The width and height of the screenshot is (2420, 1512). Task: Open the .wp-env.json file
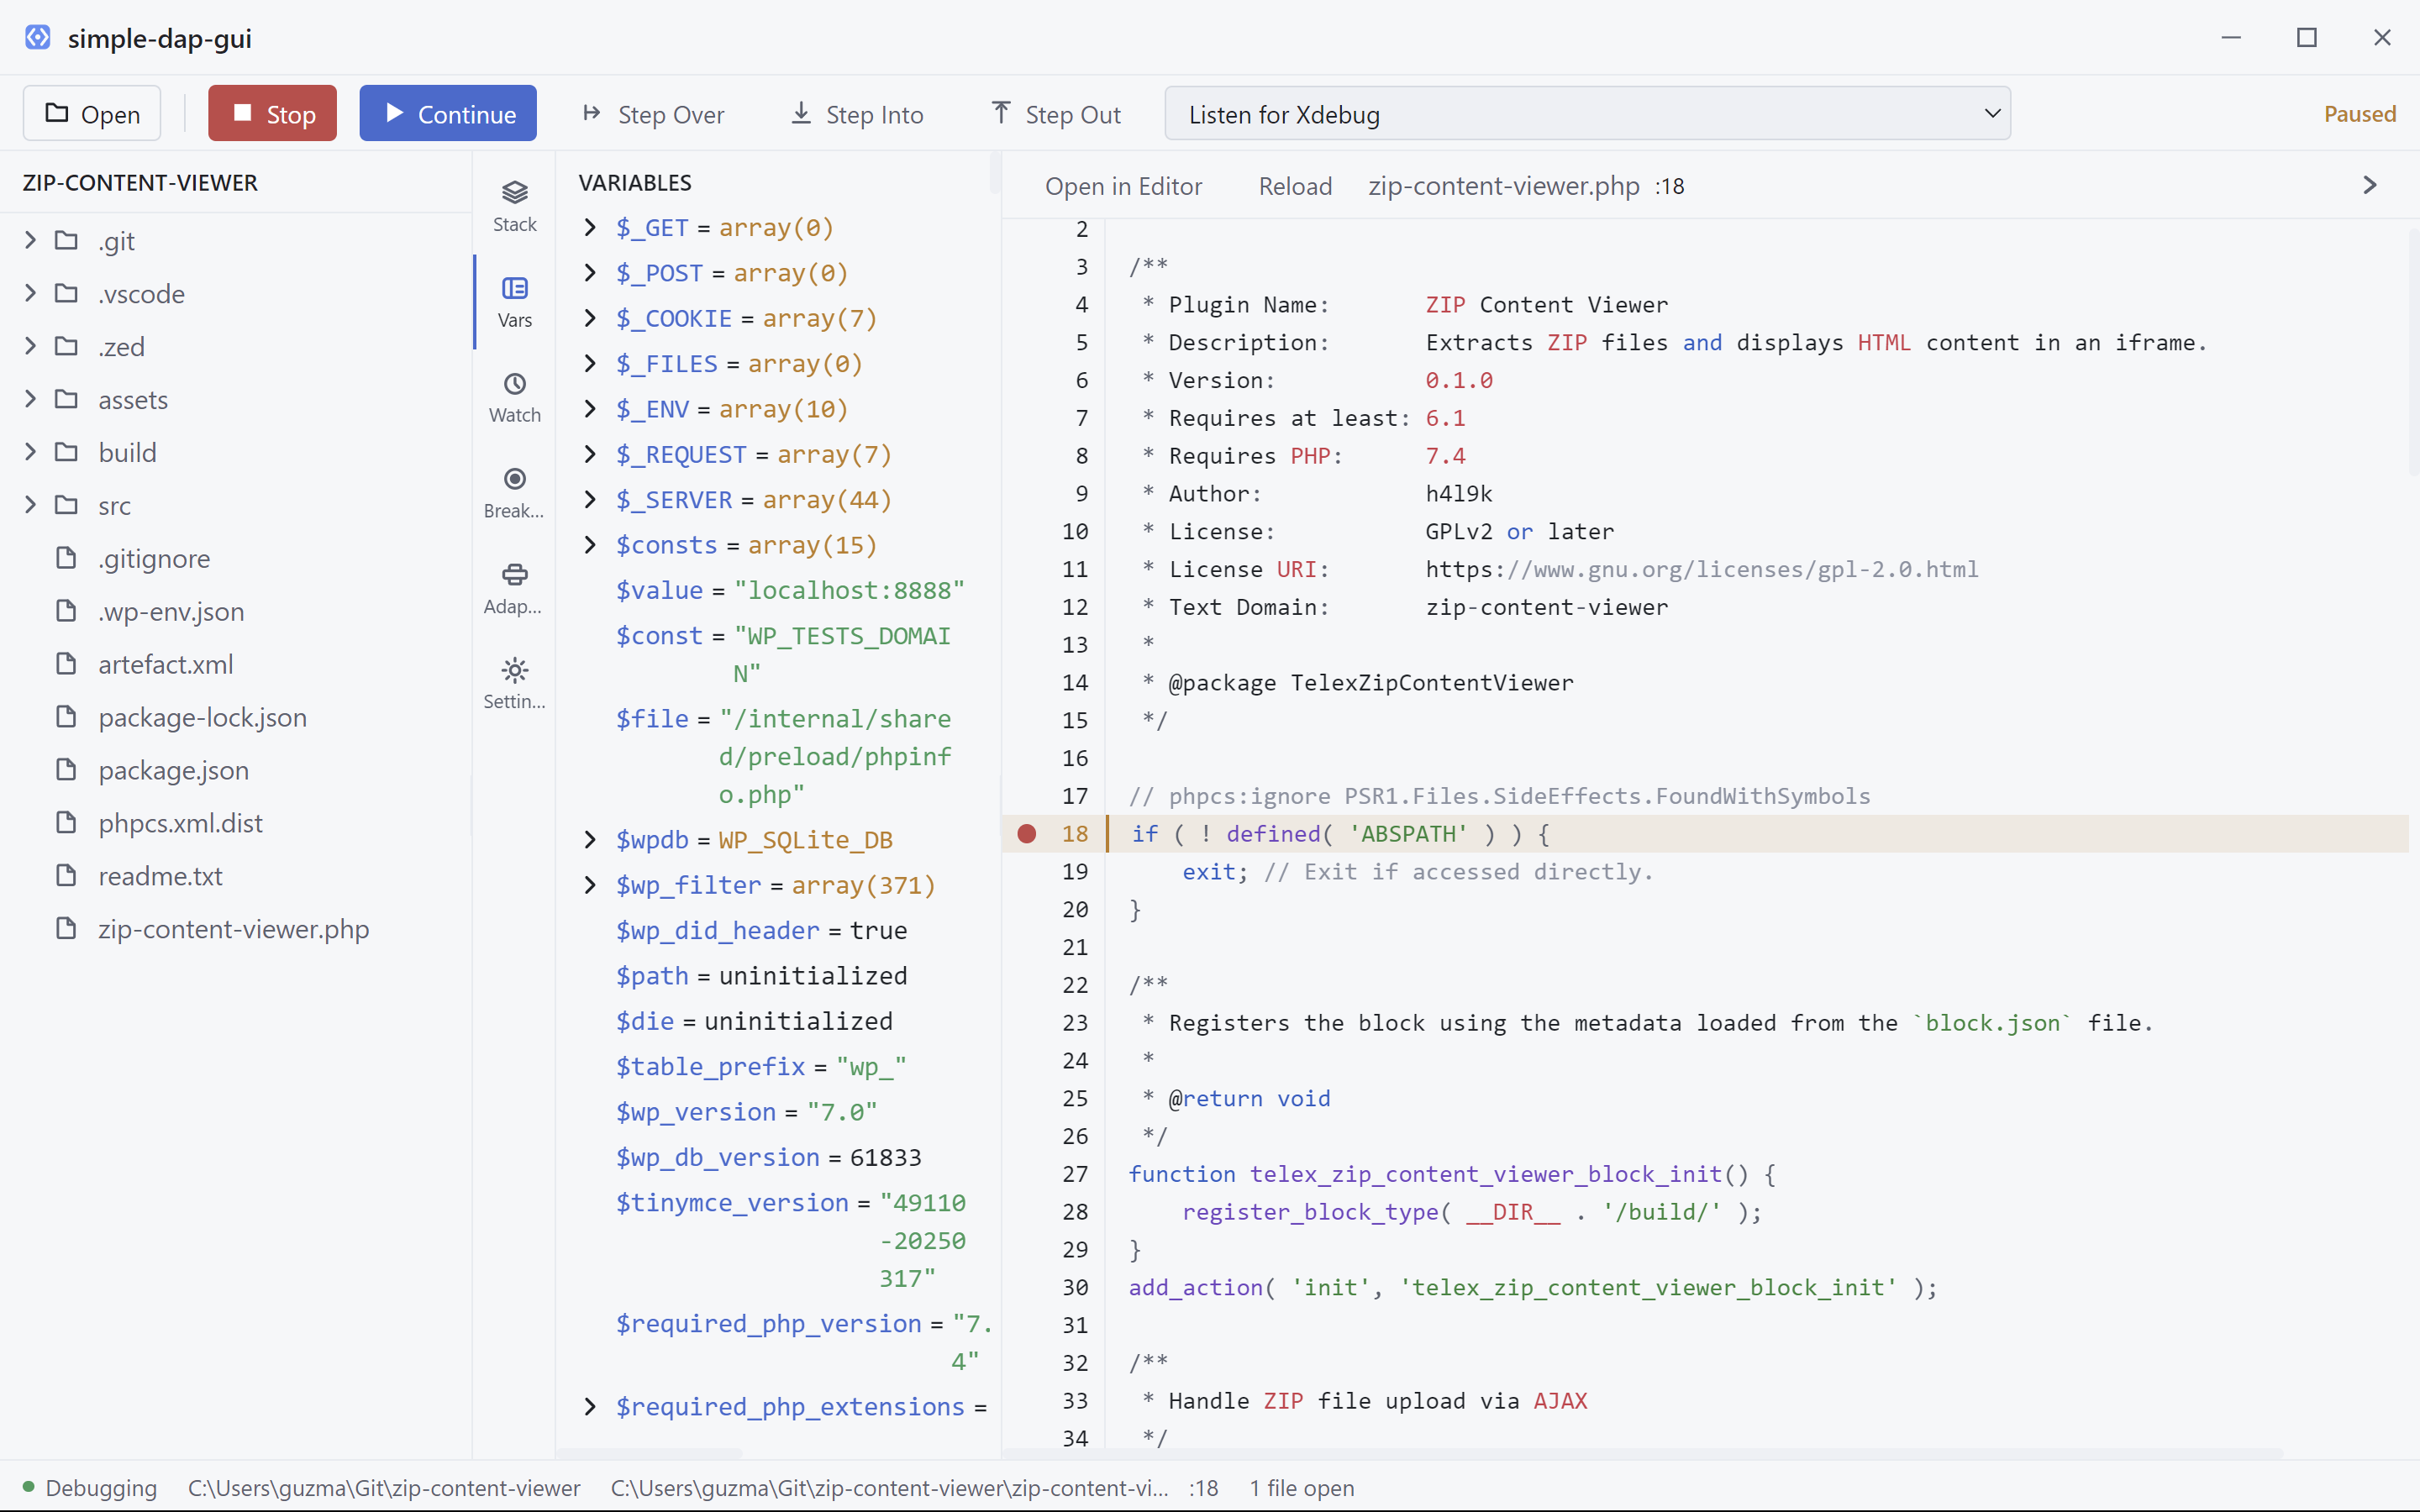pyautogui.click(x=236, y=611)
